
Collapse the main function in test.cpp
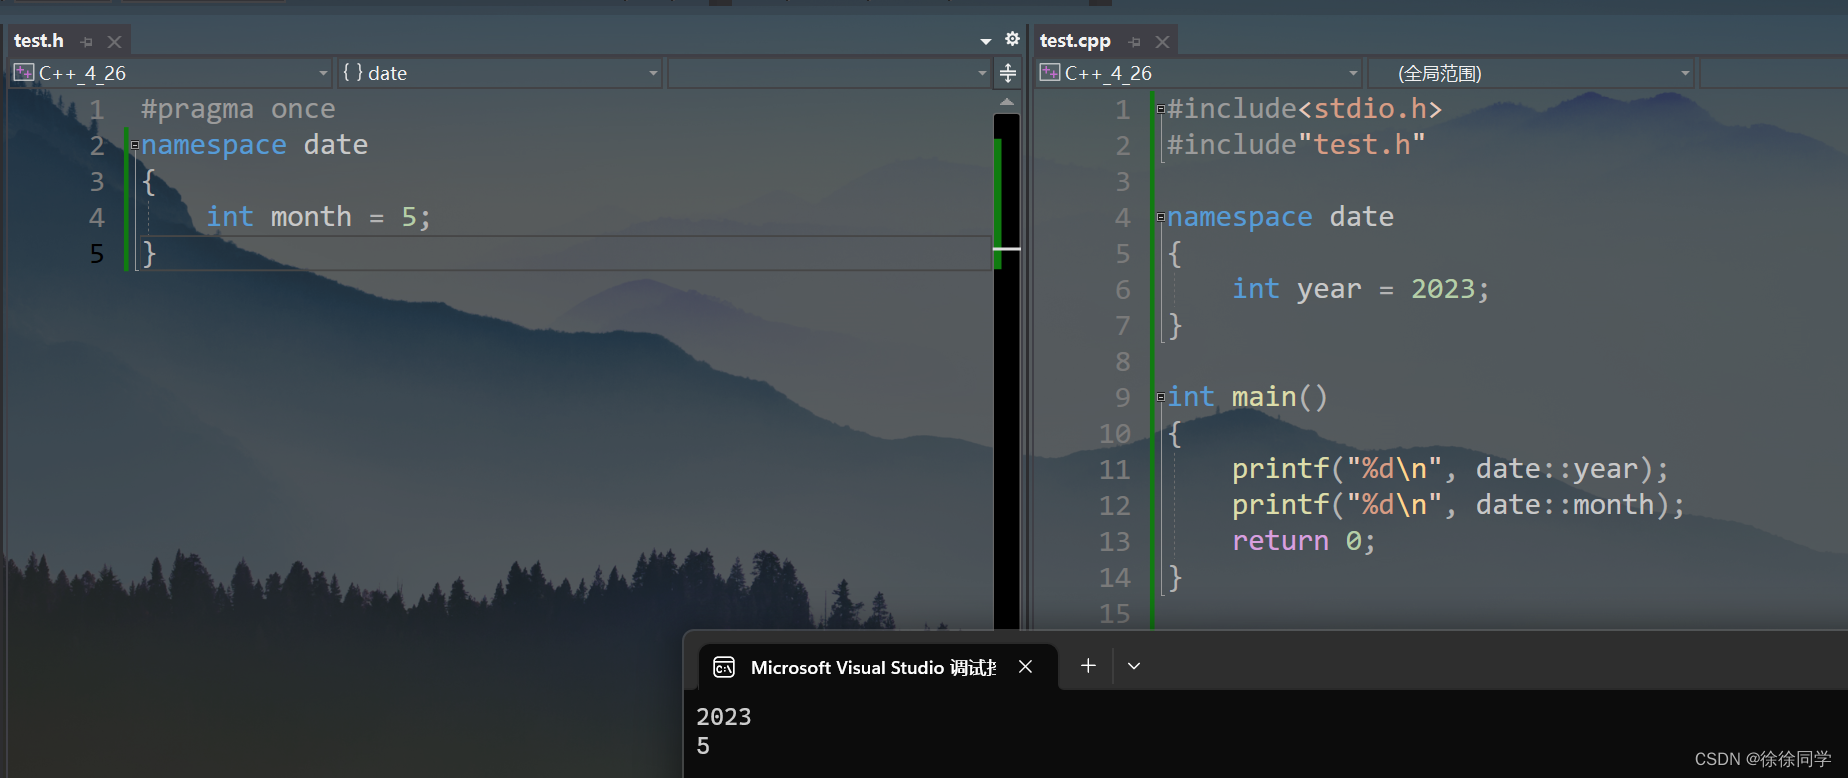pos(1161,397)
